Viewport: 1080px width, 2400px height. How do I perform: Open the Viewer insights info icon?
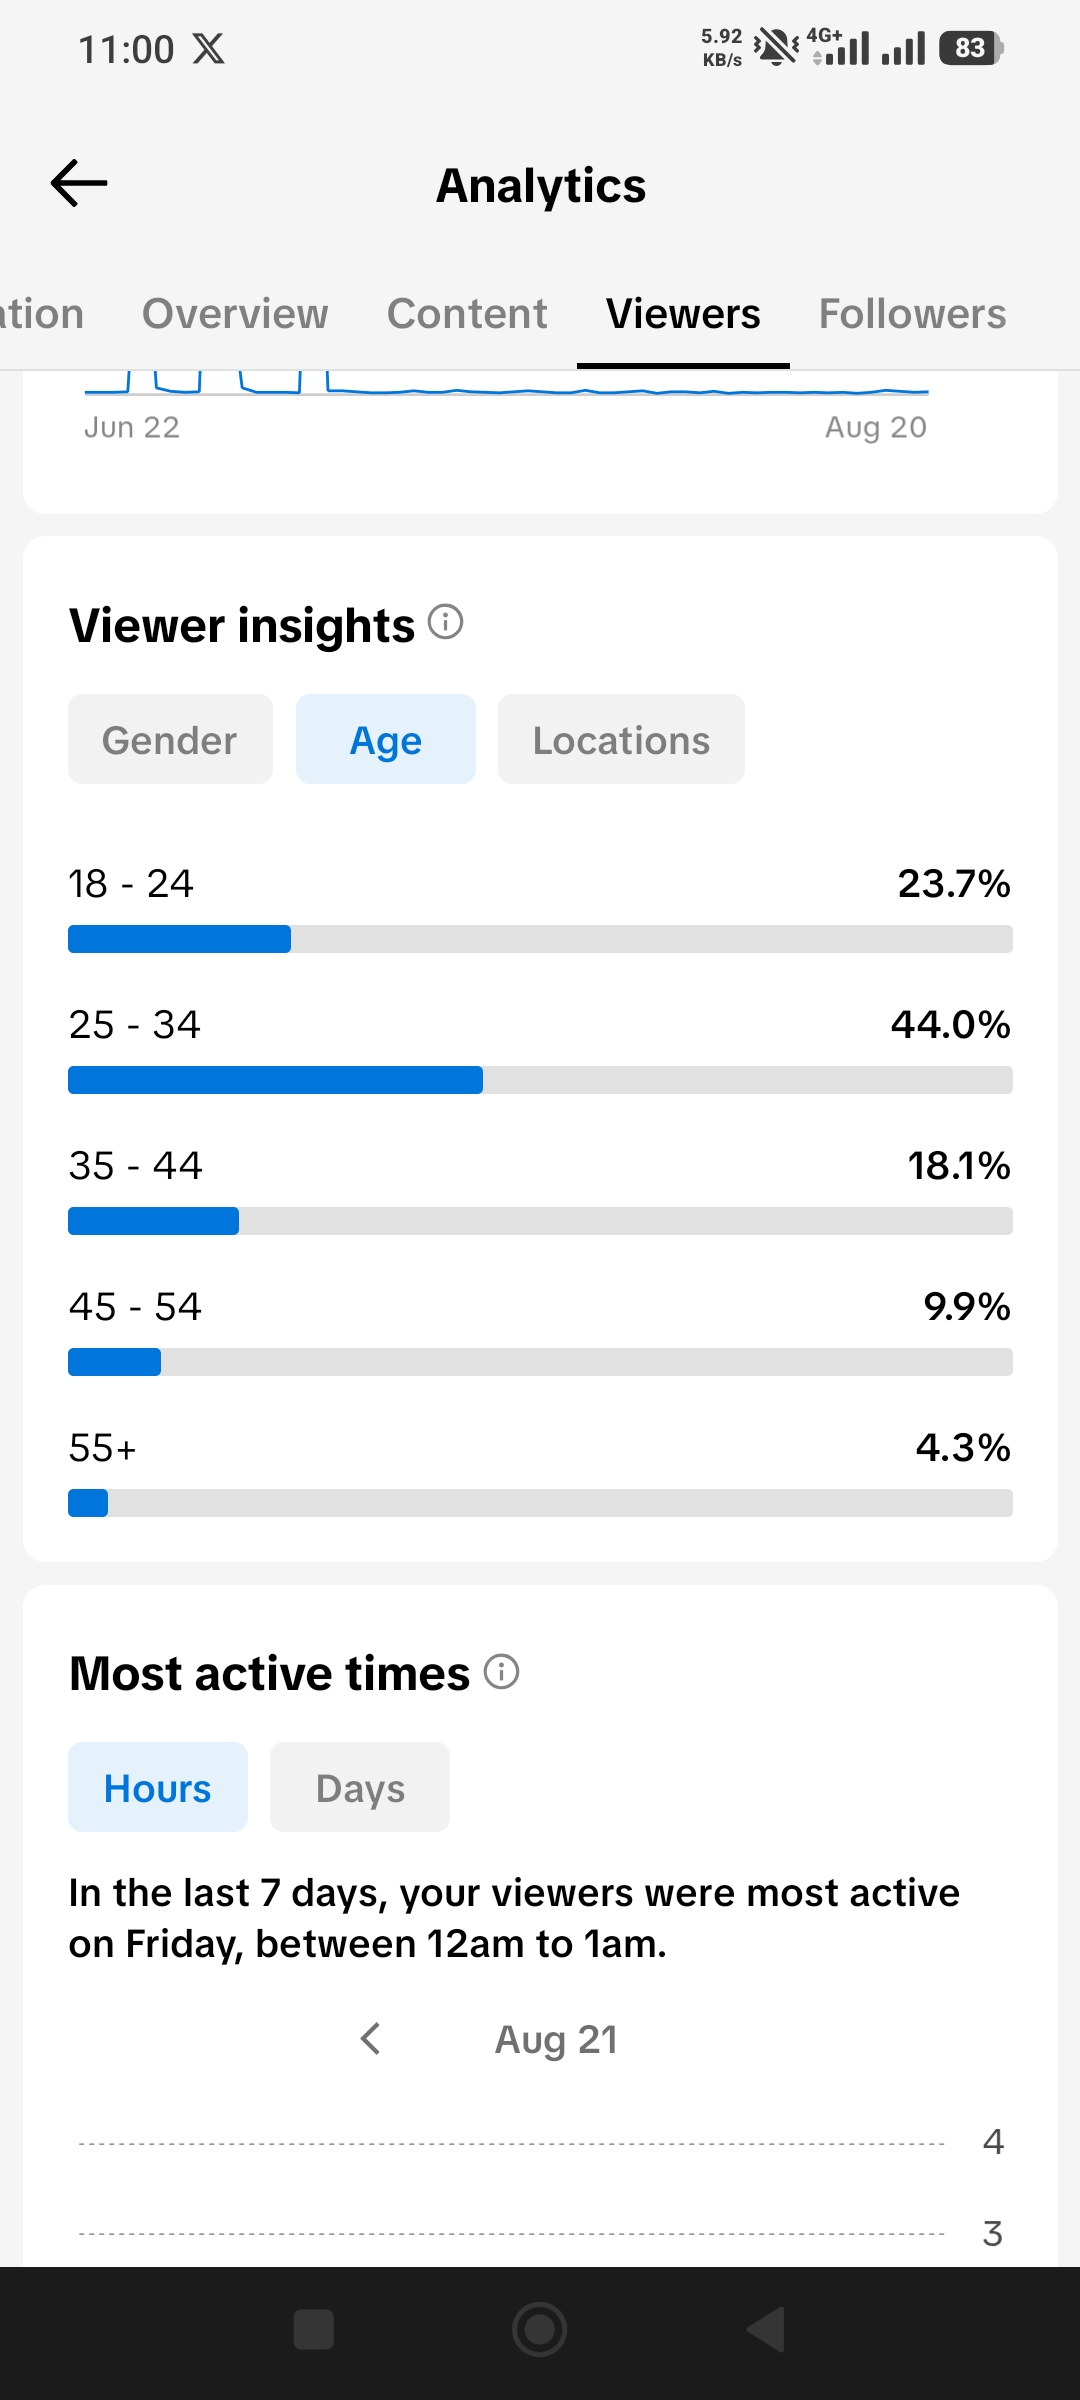point(446,622)
